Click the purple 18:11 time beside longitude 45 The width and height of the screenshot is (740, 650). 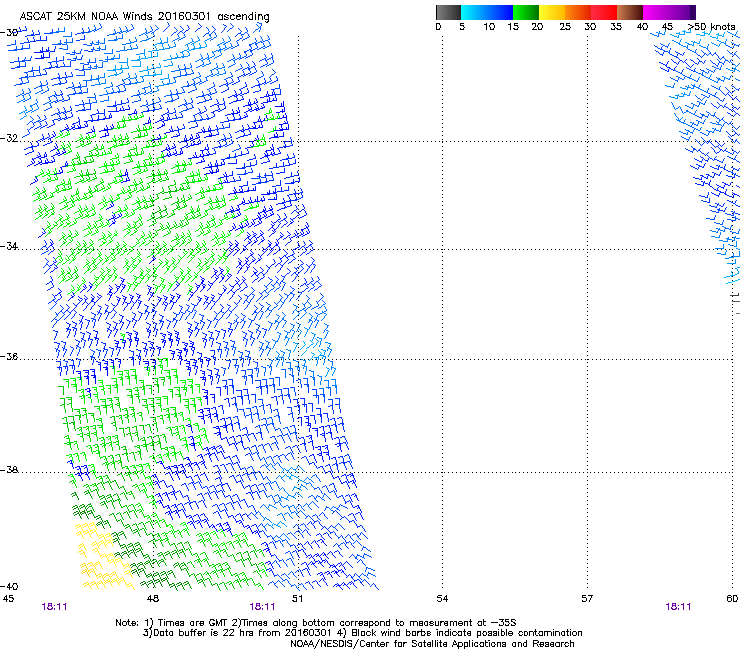(54, 607)
